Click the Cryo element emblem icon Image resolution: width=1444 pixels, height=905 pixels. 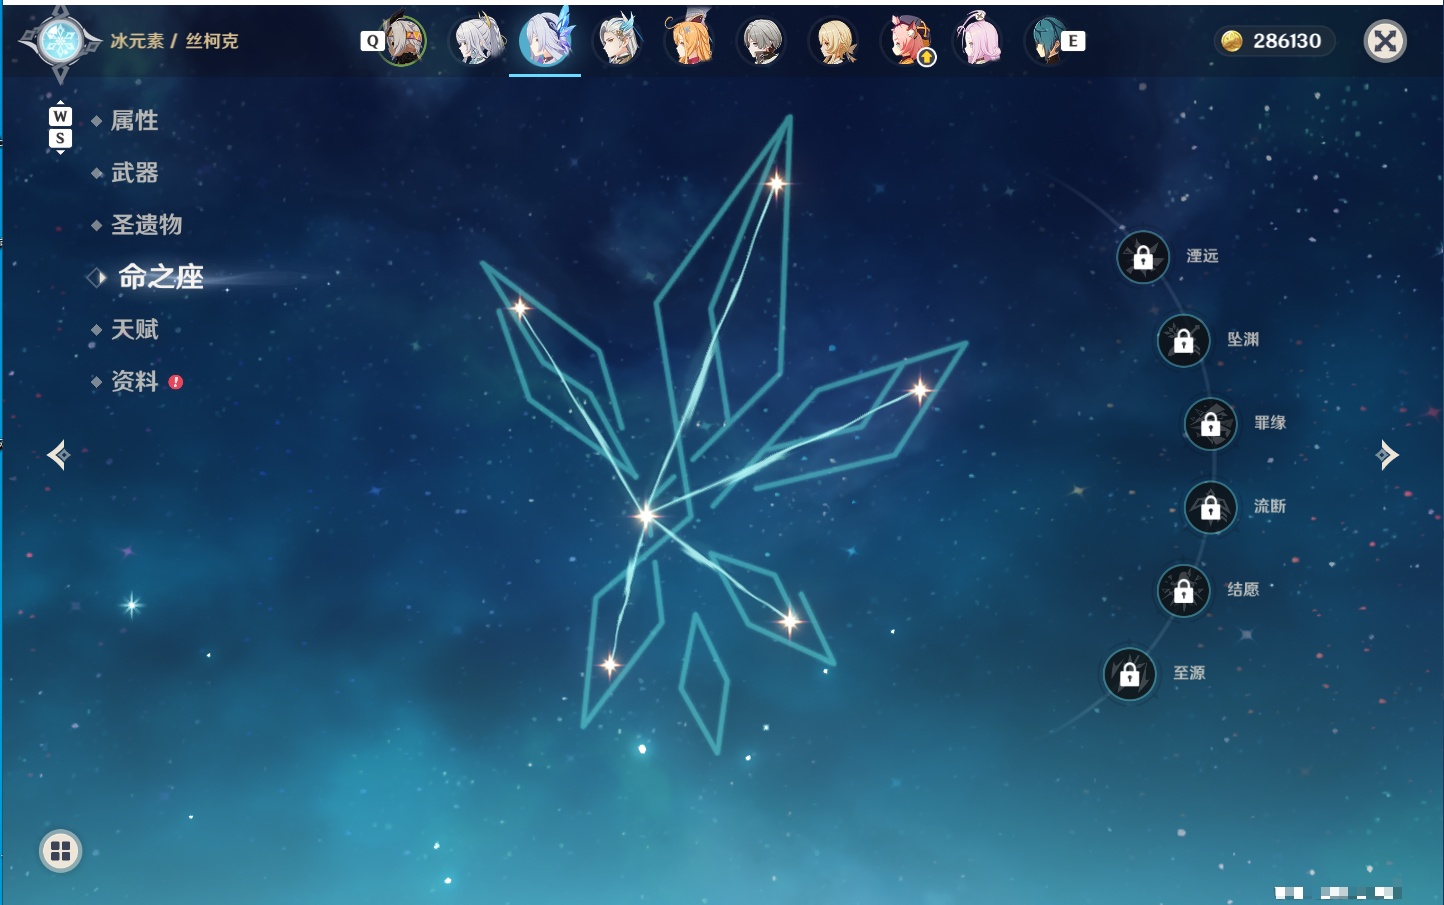click(60, 41)
